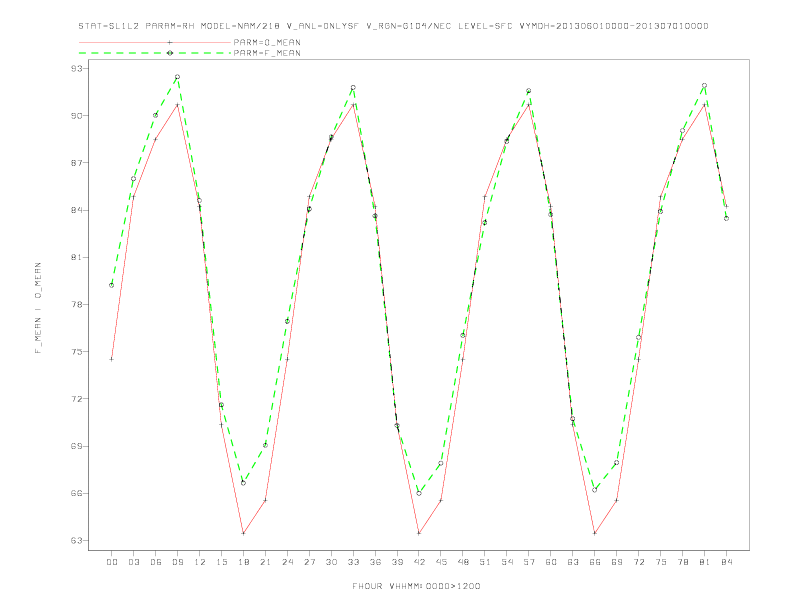This screenshot has width=792, height=612.
Task: Click the x-axis tick label 72
Action: [x=639, y=562]
